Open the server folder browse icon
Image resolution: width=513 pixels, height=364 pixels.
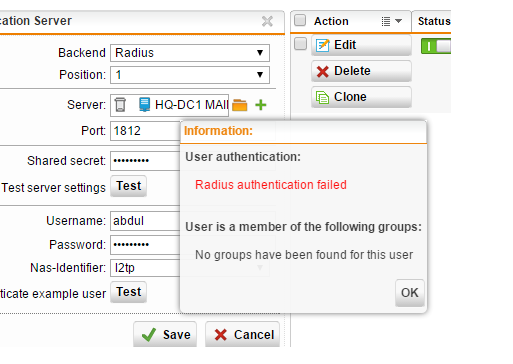pos(239,105)
